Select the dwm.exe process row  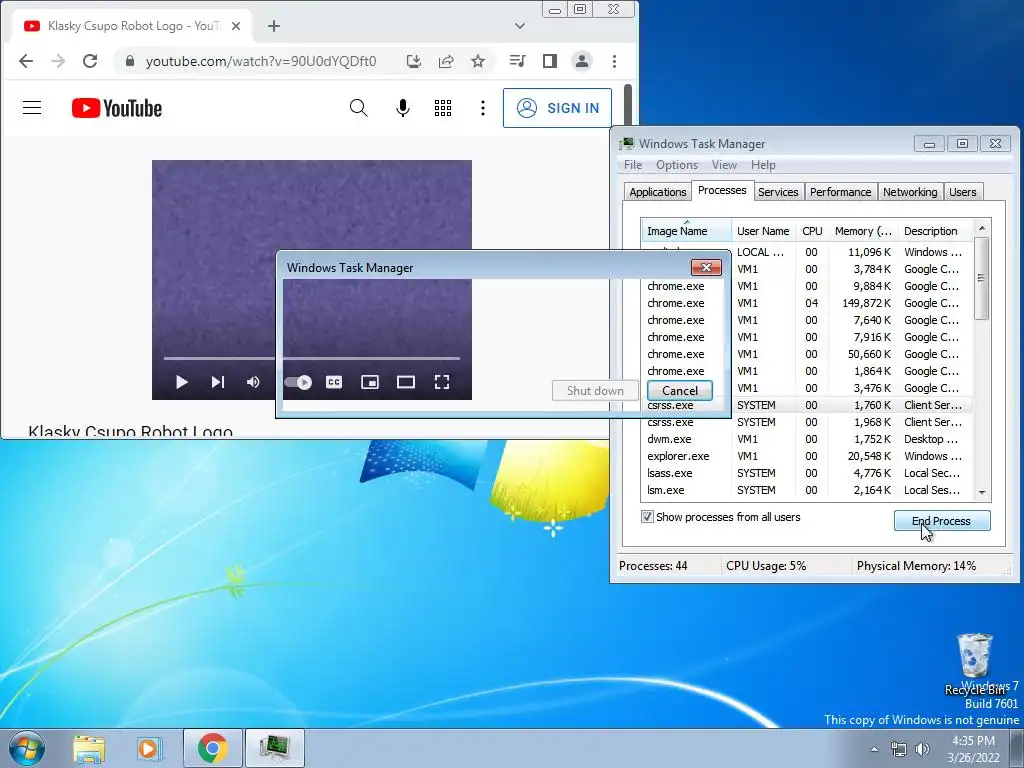coord(807,439)
